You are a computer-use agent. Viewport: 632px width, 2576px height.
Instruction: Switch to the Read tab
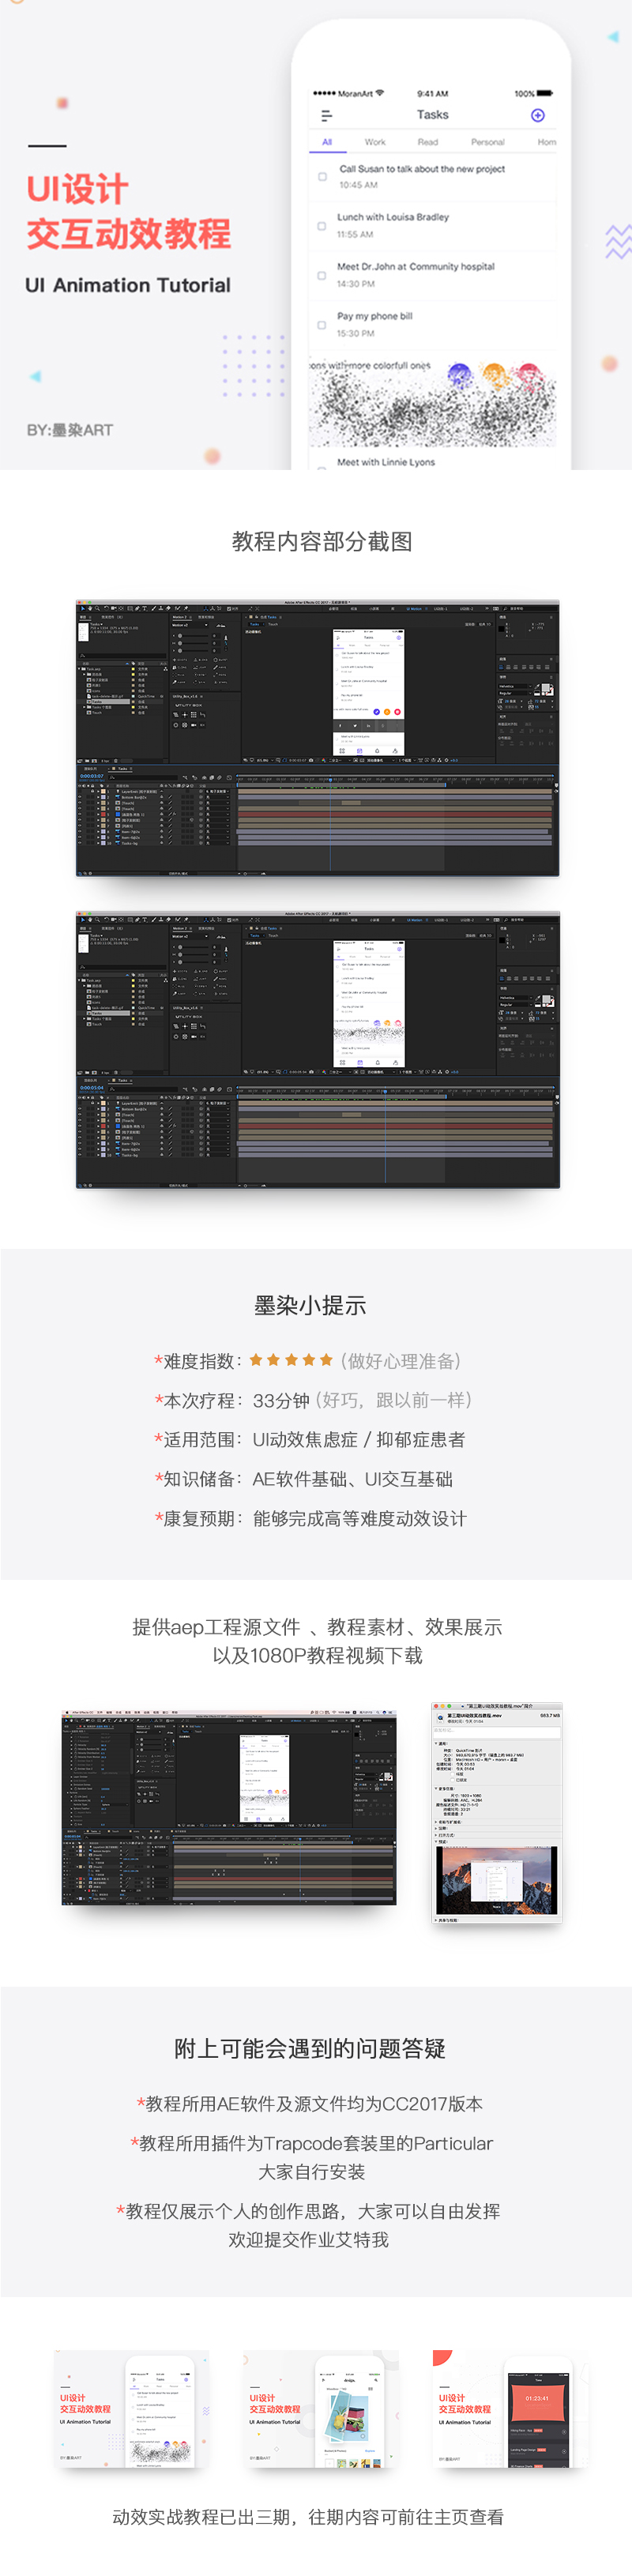click(428, 142)
